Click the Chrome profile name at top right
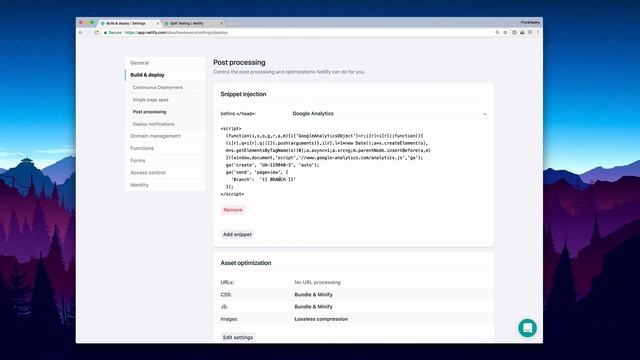The height and width of the screenshot is (360, 640). coord(530,22)
